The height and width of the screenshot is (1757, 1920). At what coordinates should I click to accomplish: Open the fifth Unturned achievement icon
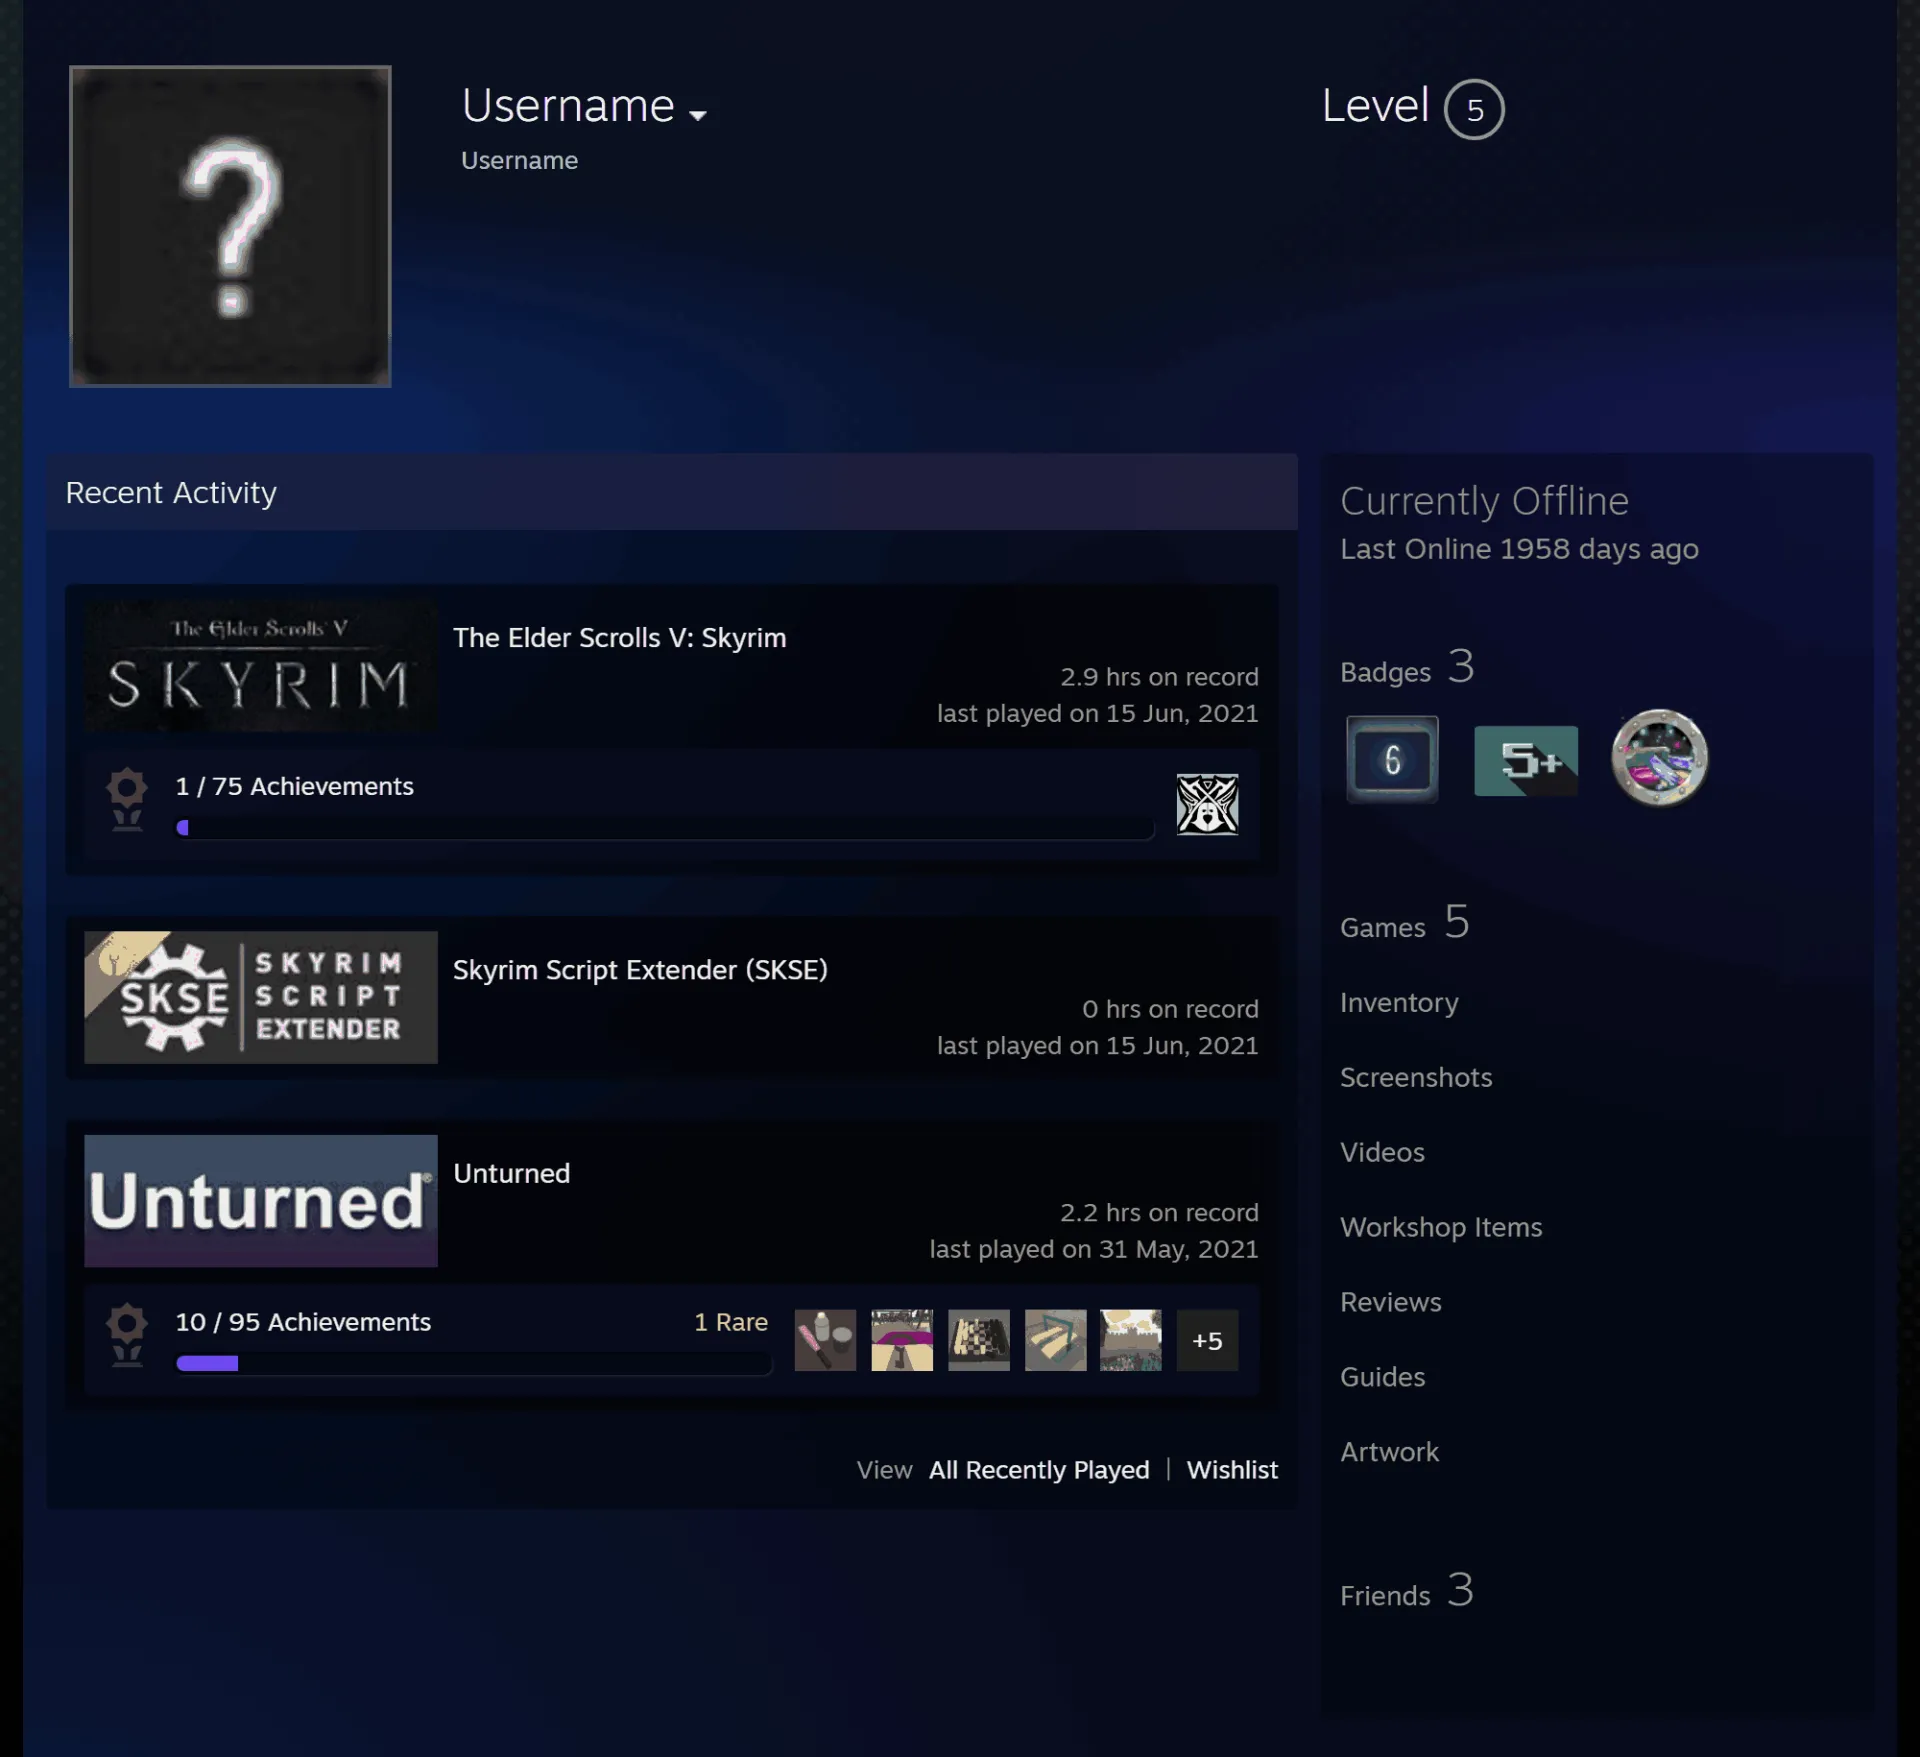coord(1131,1340)
